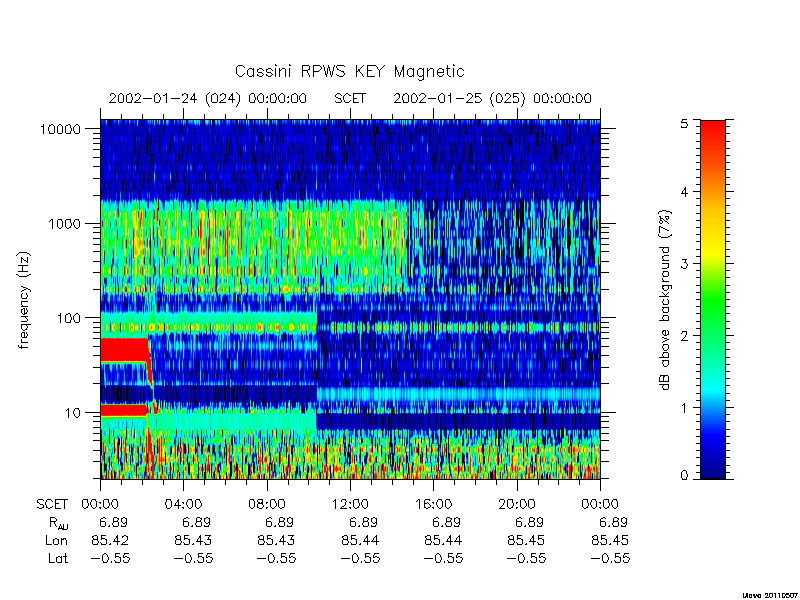Click the light blue band near 15 Hz after 12:00
The width and height of the screenshot is (800, 600).
pos(458,394)
